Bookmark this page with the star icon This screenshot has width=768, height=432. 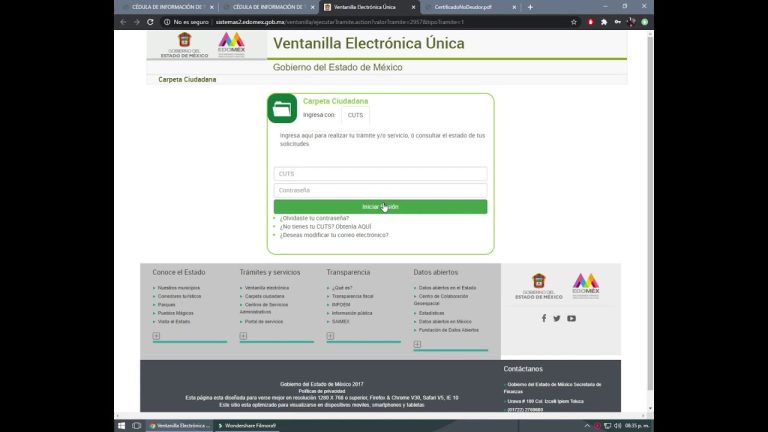point(574,22)
